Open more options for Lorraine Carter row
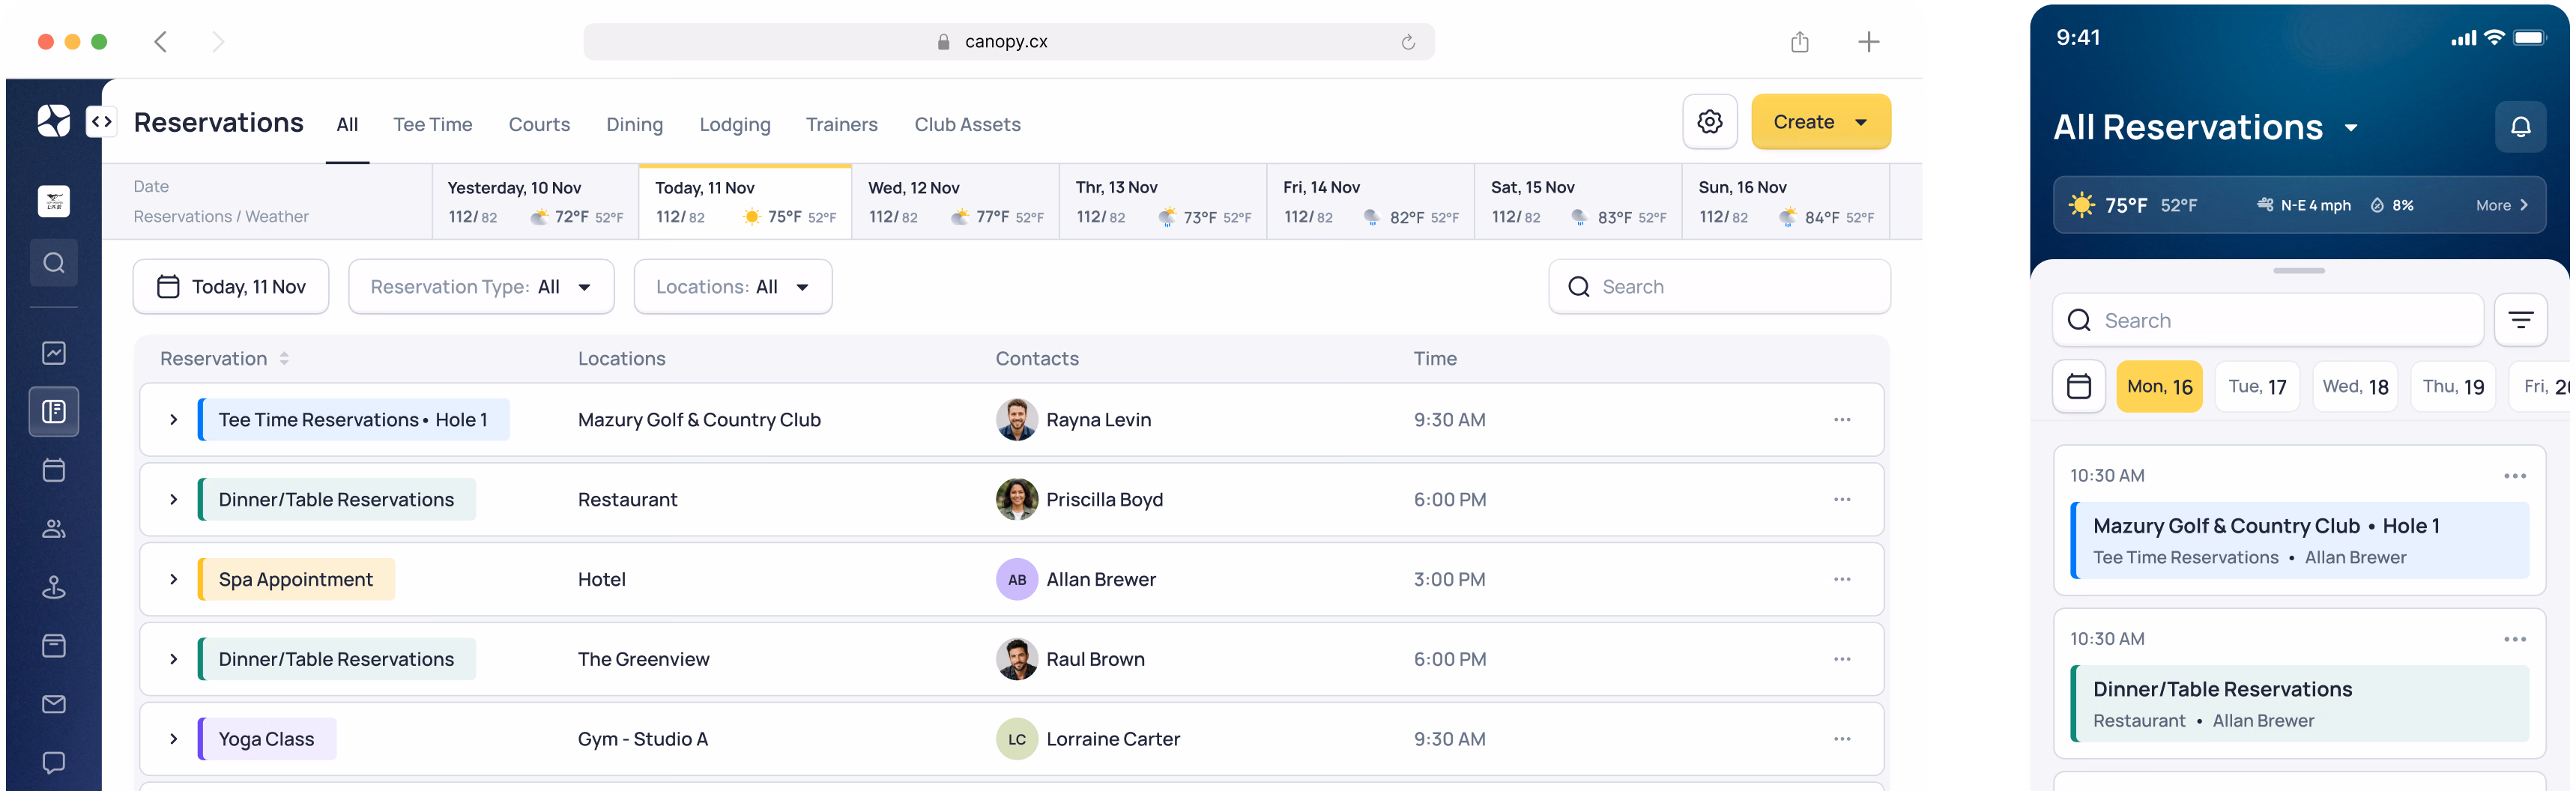2576x791 pixels. (x=1842, y=739)
